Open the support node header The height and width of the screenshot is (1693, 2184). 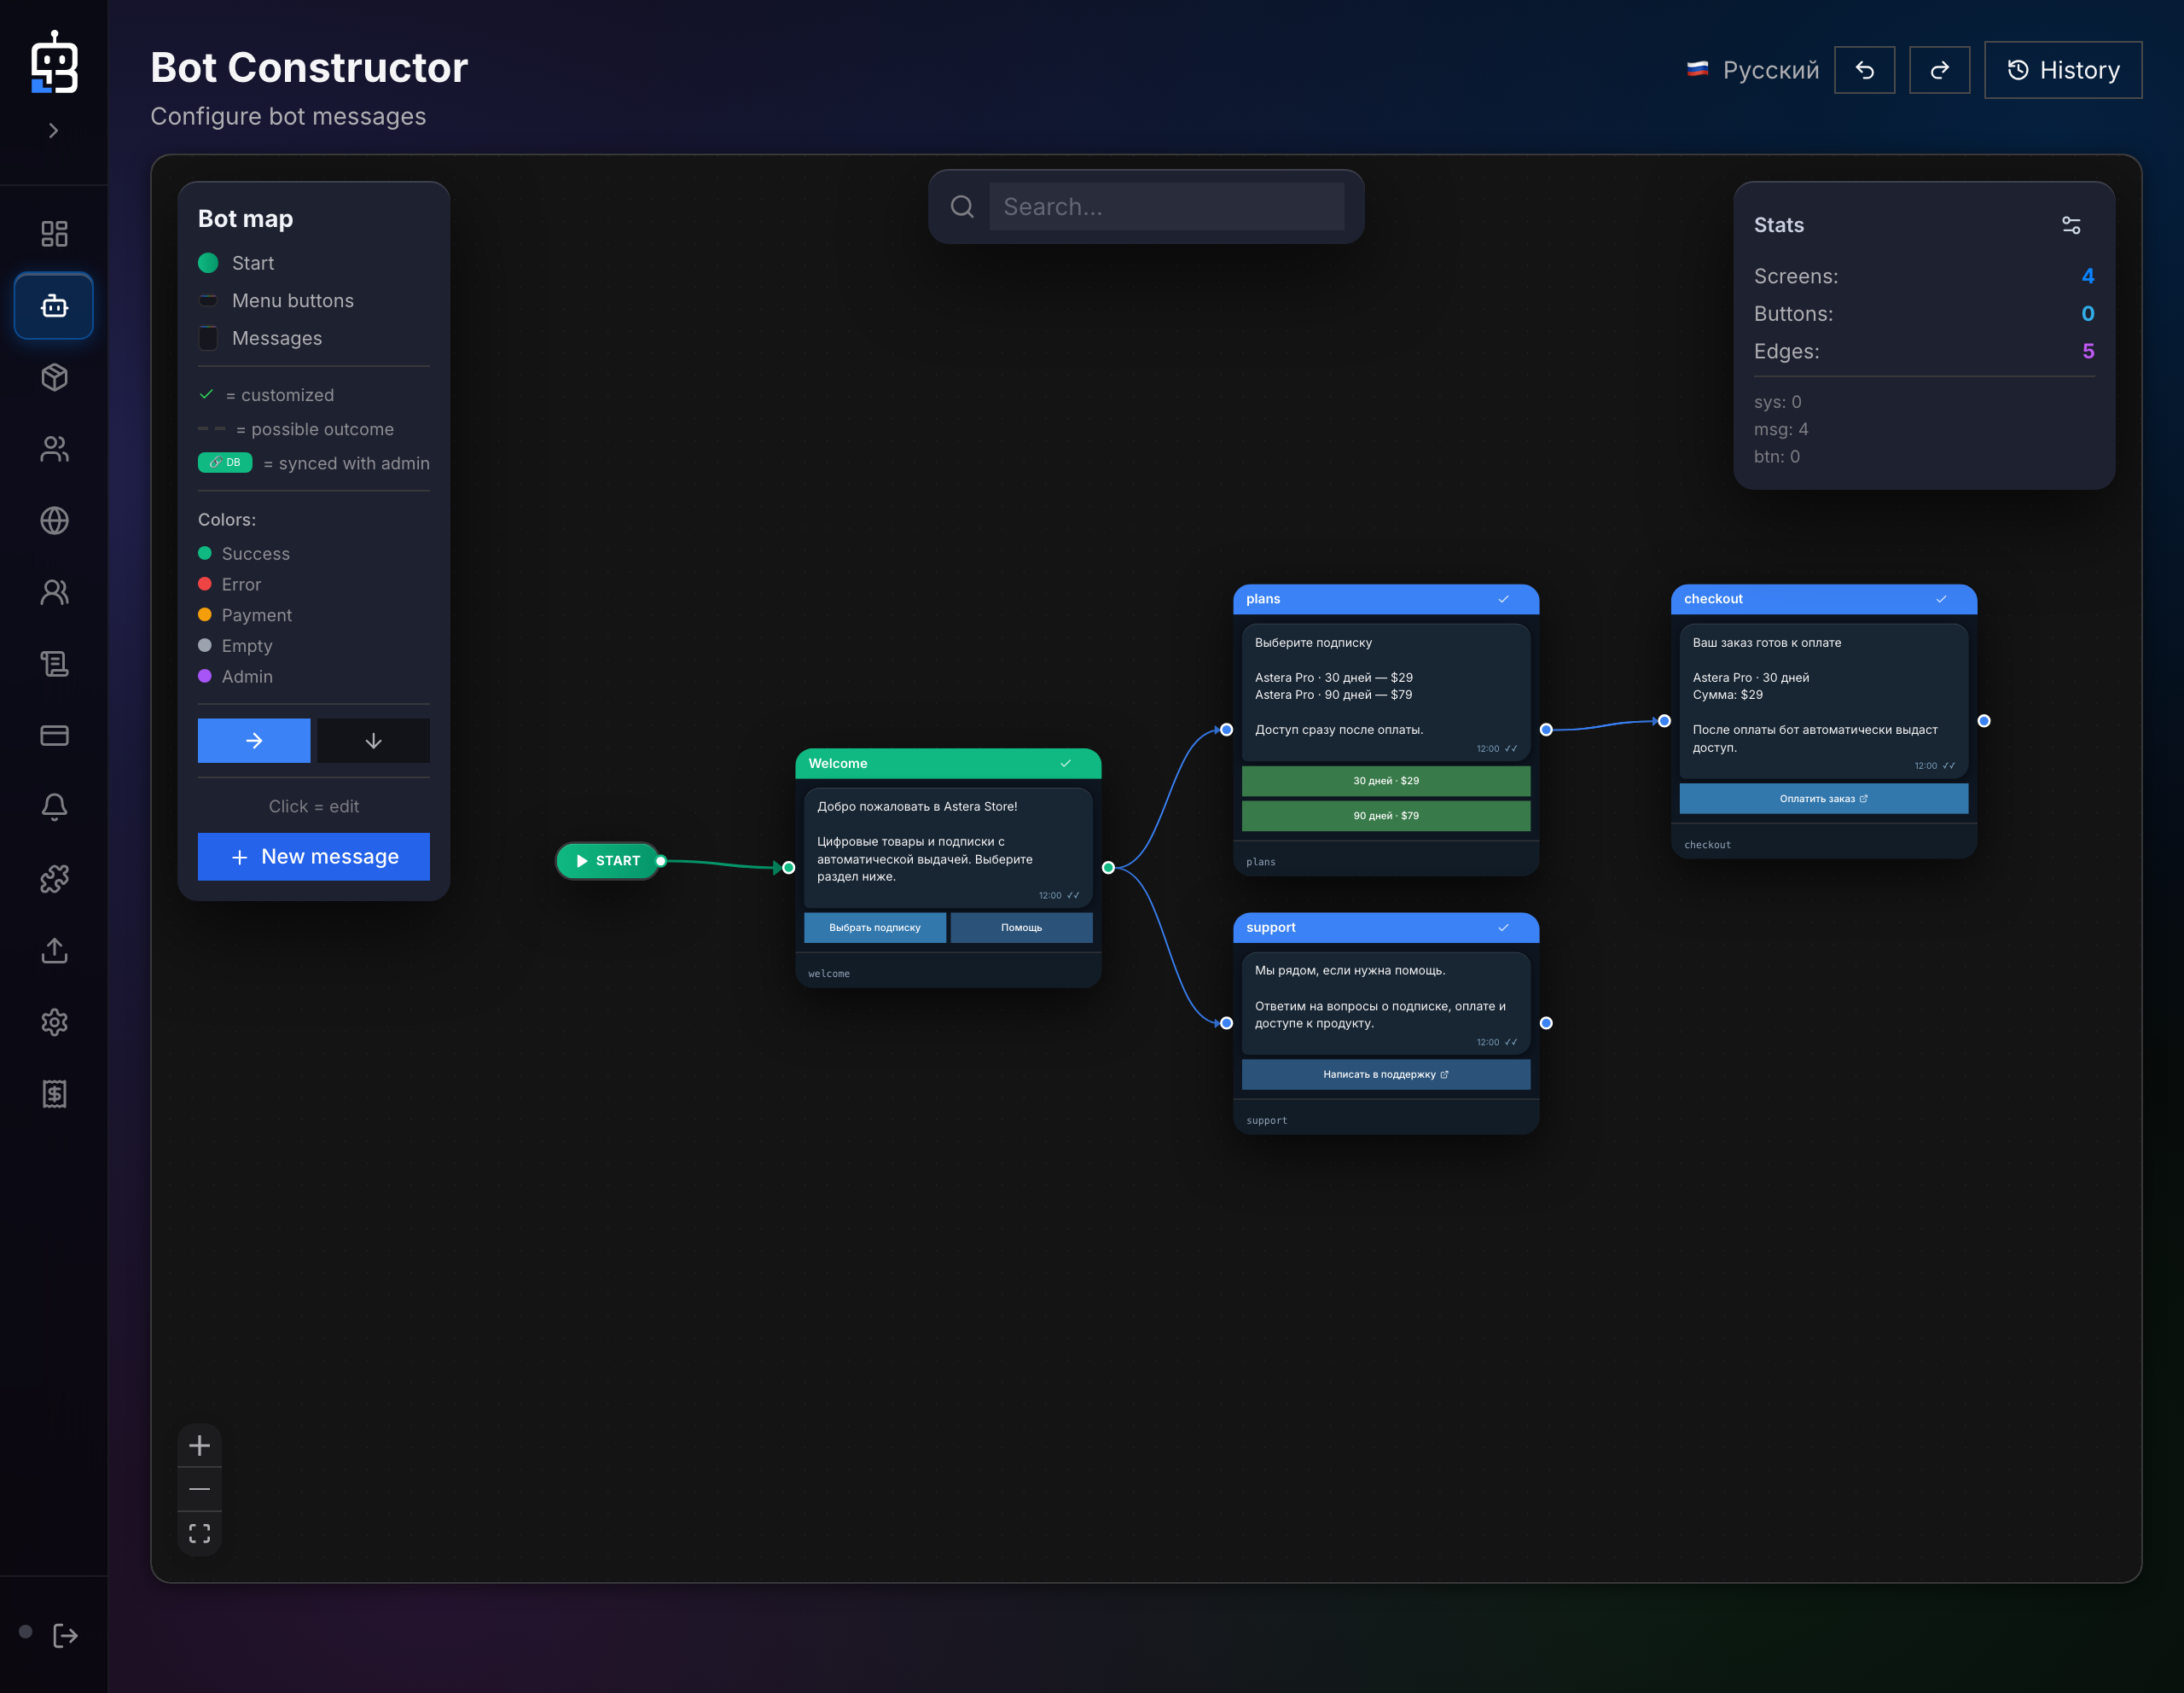(x=1386, y=928)
